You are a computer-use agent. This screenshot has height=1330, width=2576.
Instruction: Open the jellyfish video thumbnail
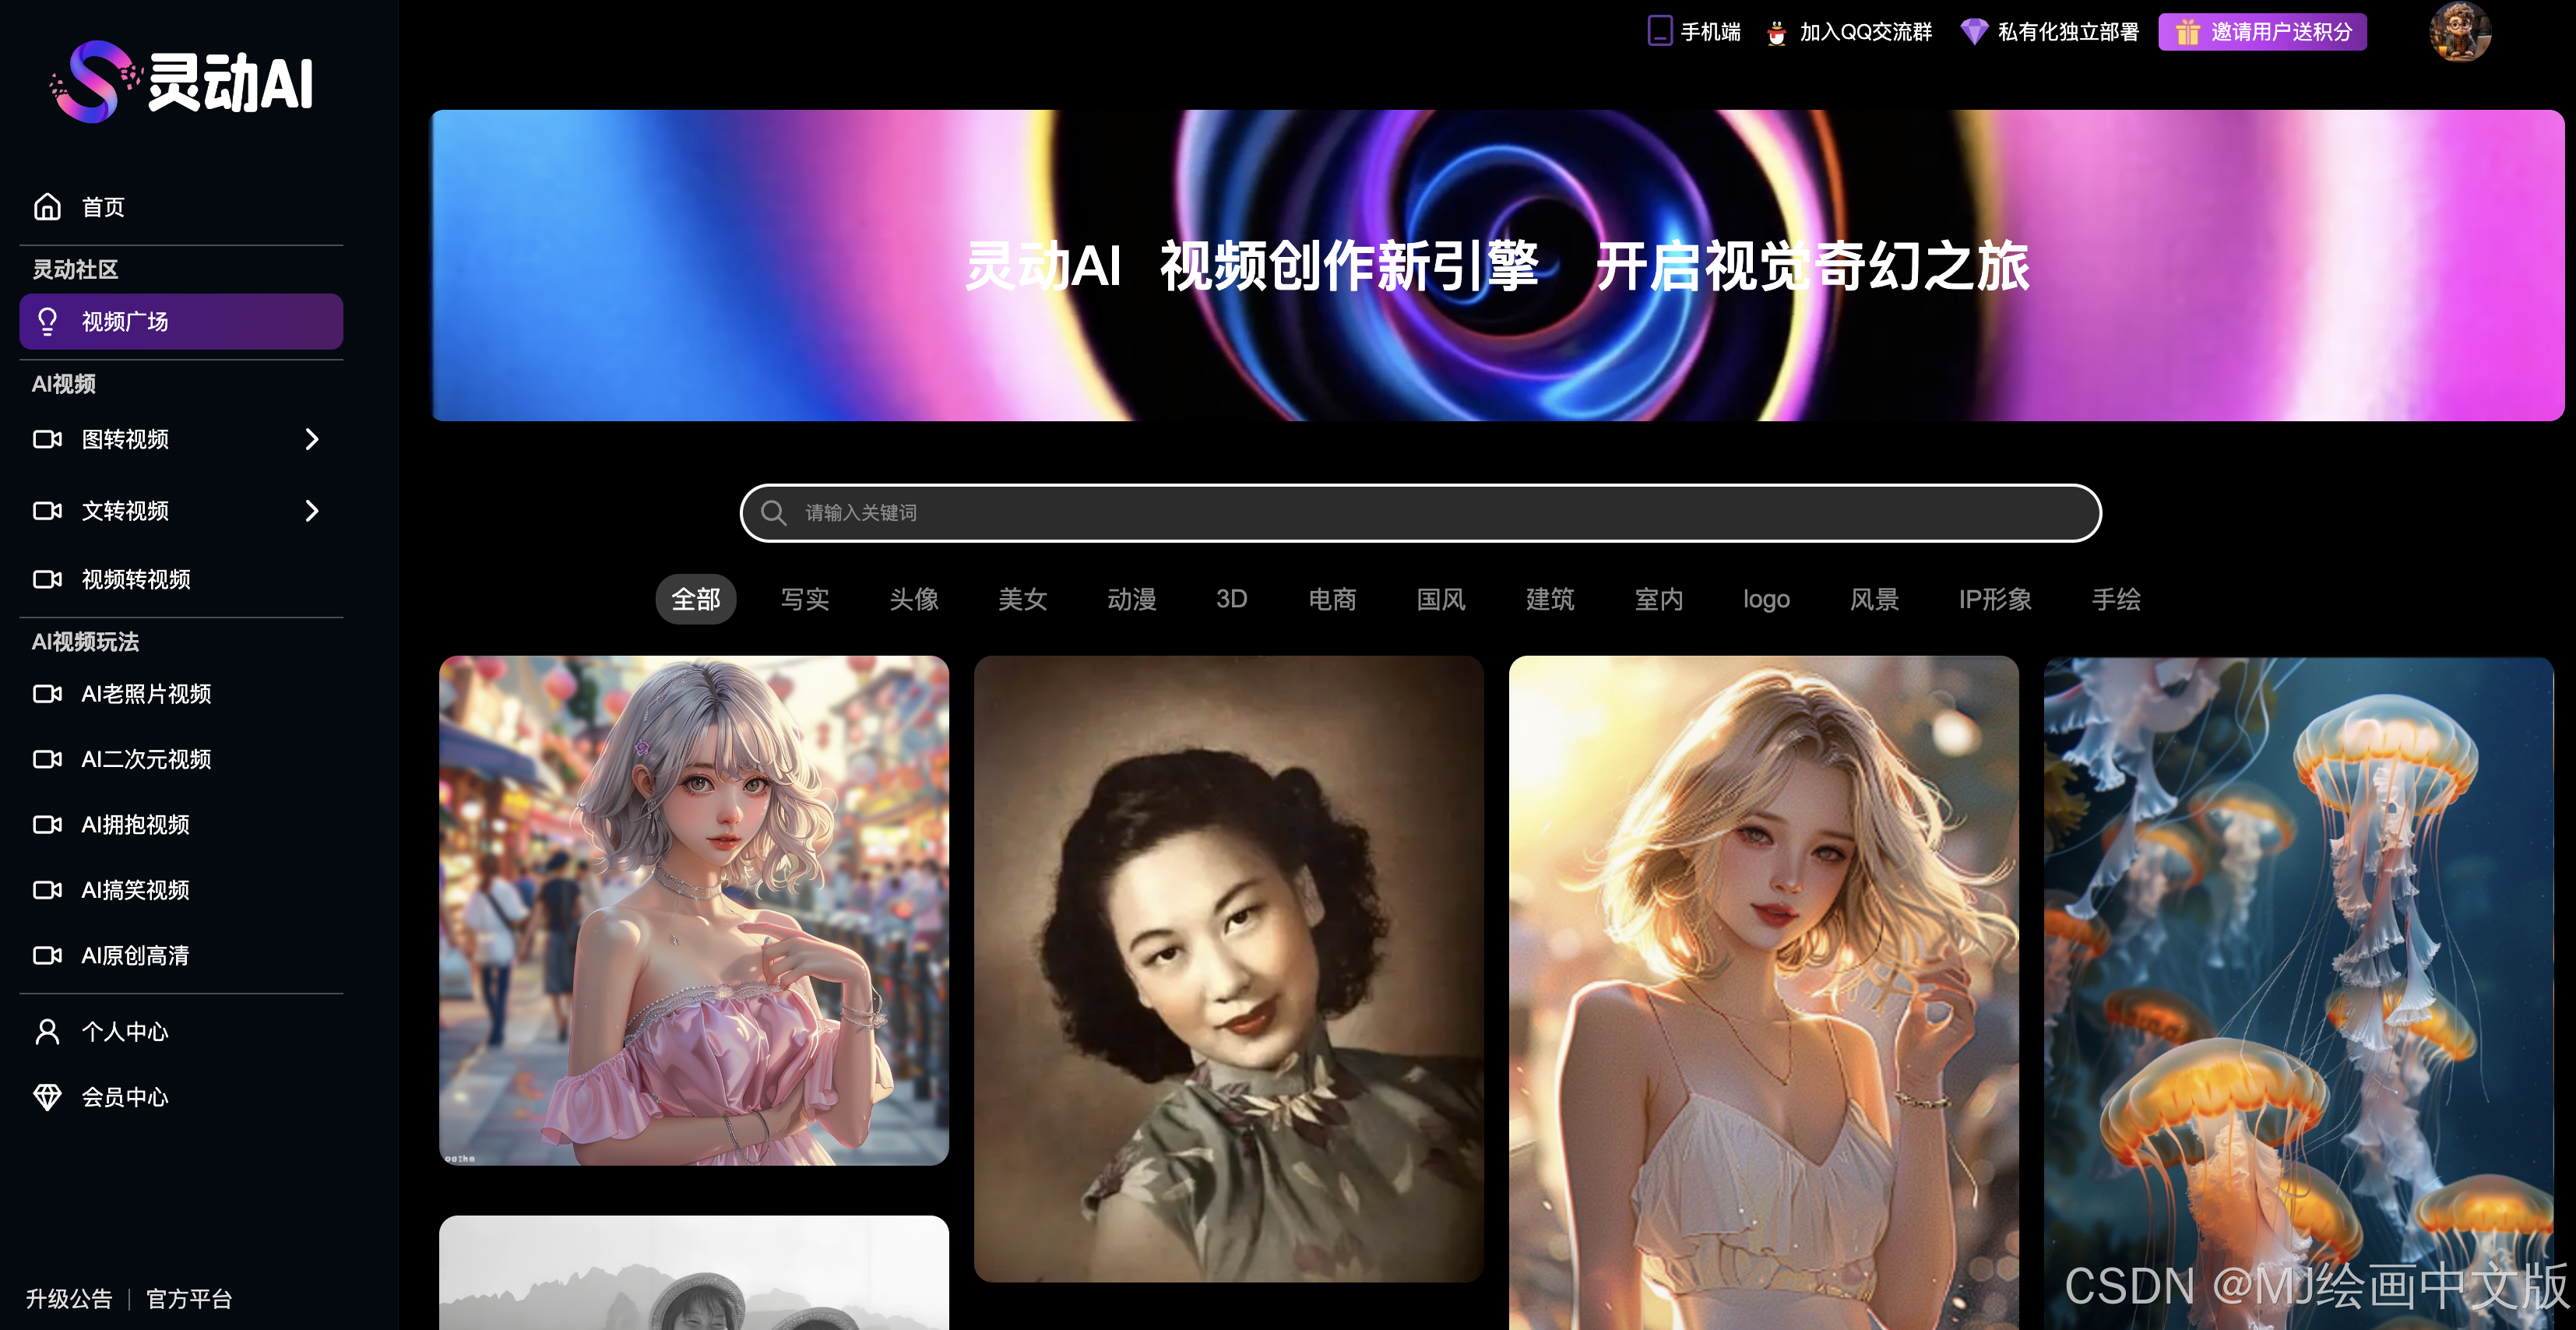(x=2298, y=990)
